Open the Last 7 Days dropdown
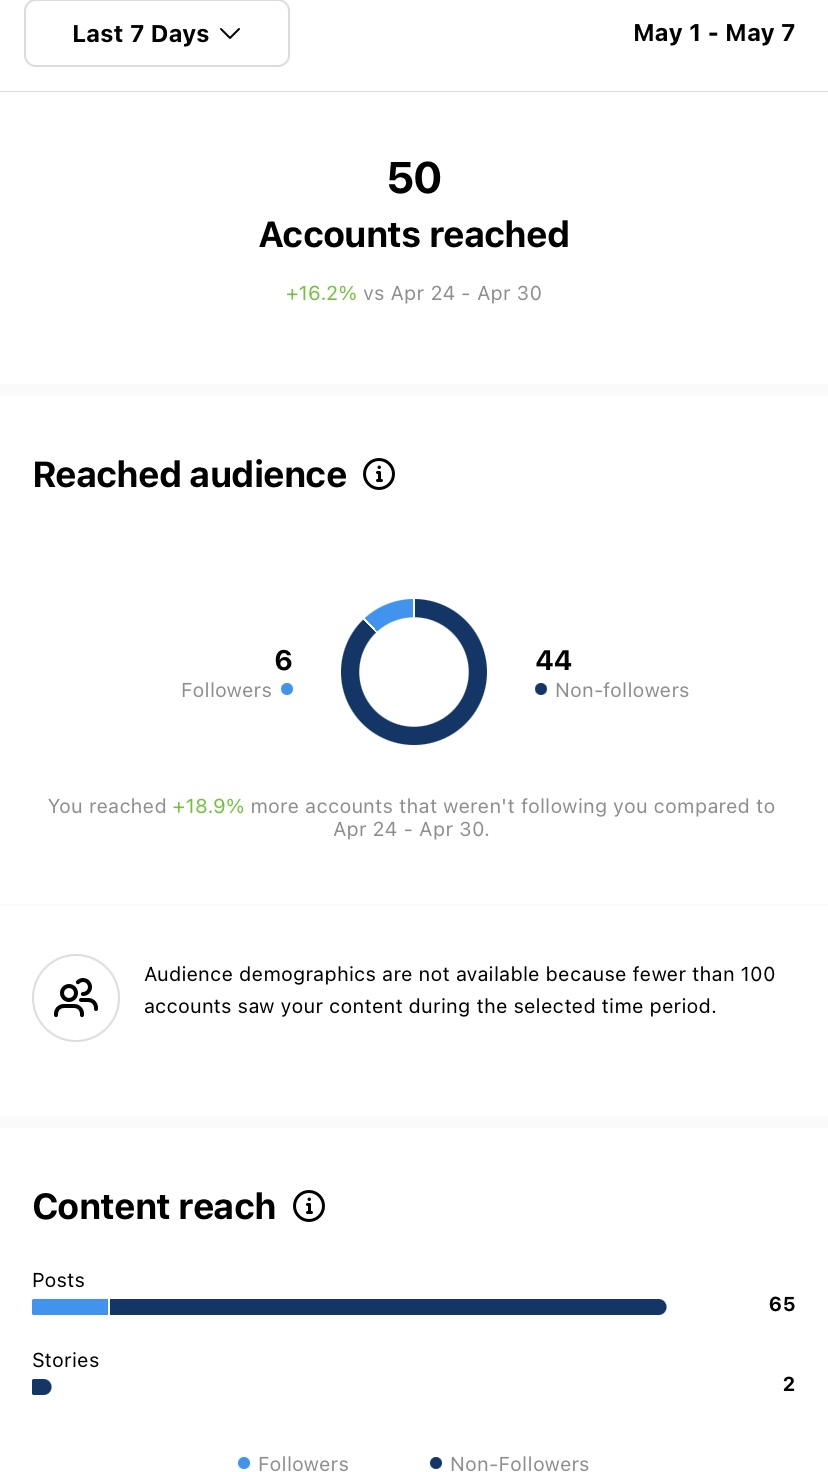This screenshot has height=1472, width=828. (156, 34)
